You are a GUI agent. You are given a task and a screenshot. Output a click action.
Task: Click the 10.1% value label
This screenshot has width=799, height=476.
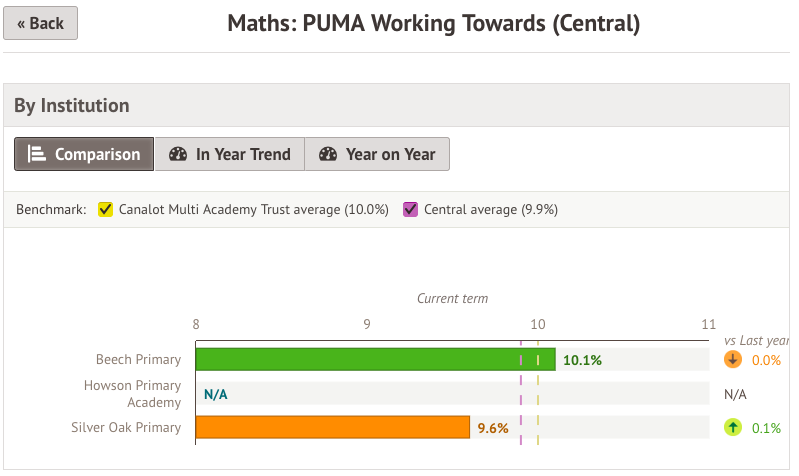coord(582,360)
